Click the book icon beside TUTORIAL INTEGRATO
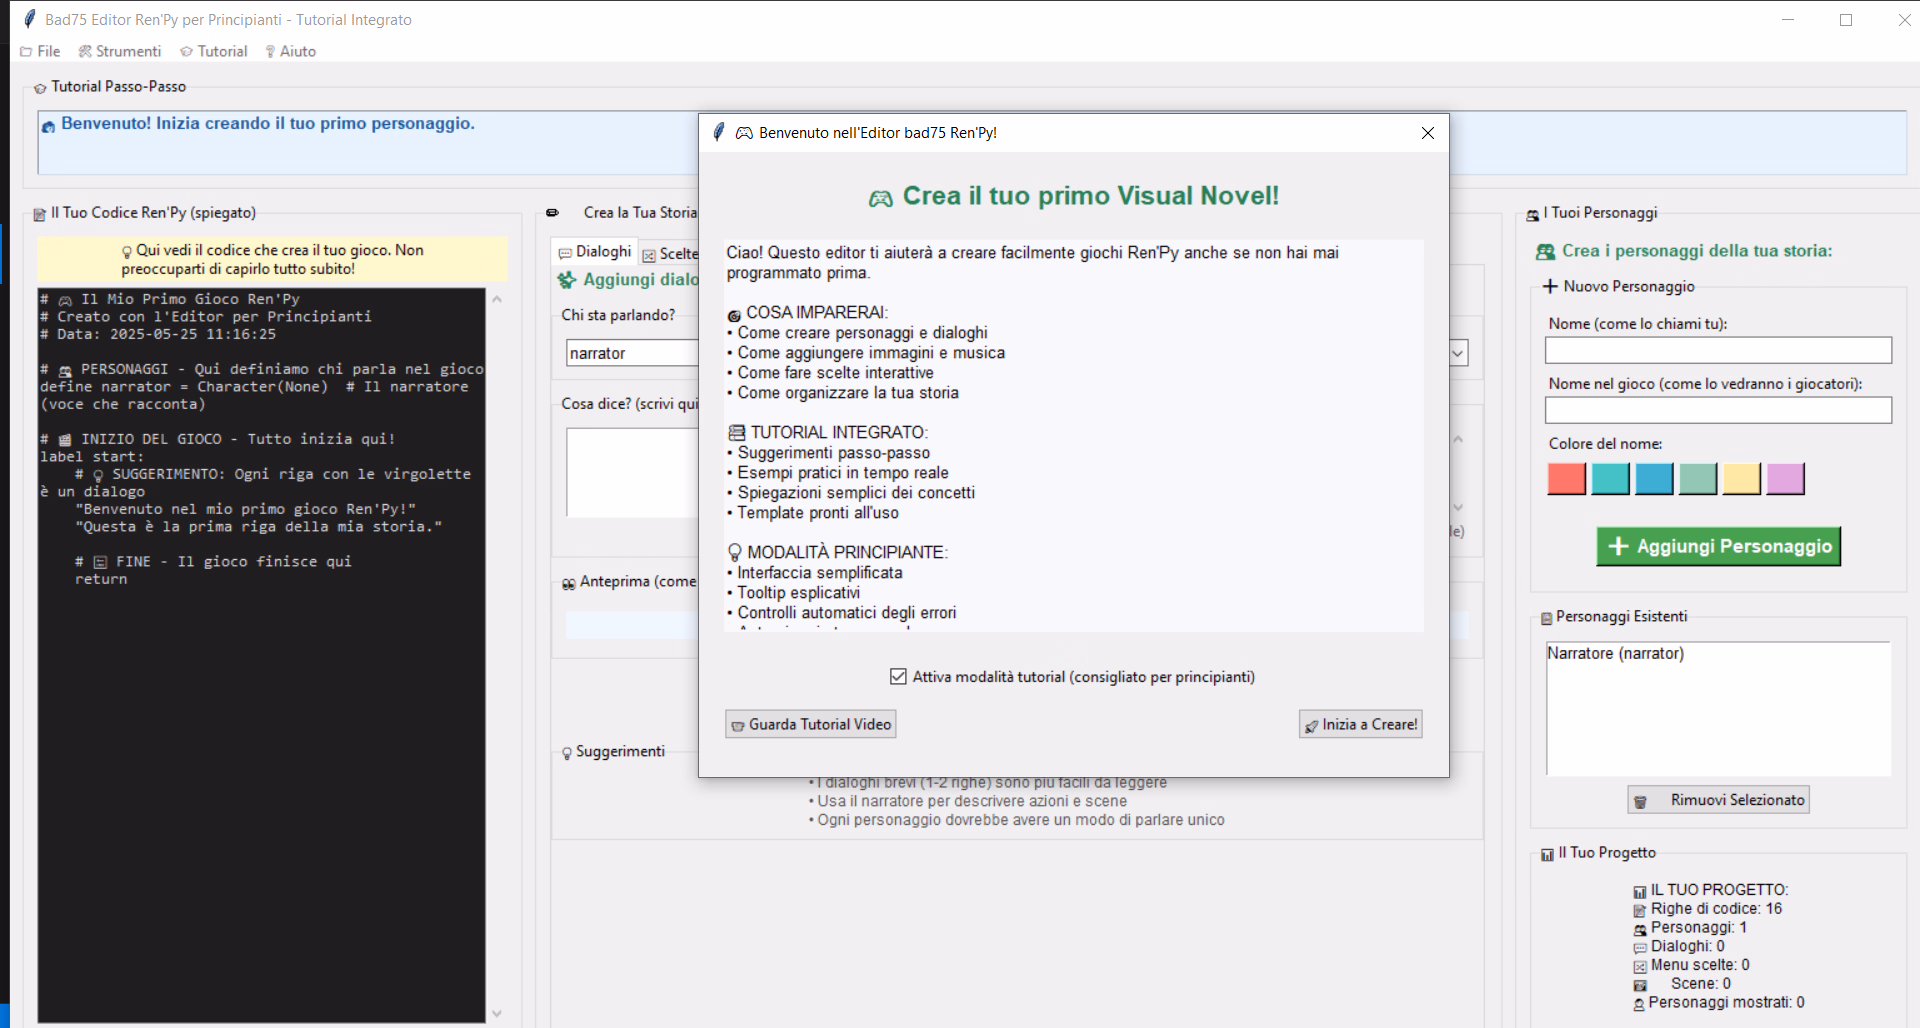Image resolution: width=1920 pixels, height=1028 pixels. click(x=737, y=433)
